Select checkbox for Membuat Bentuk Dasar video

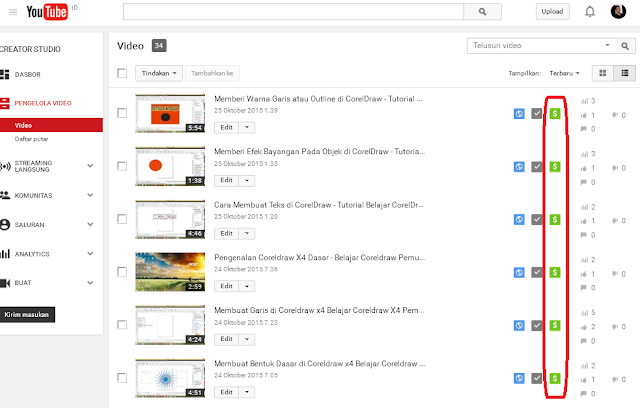122,378
